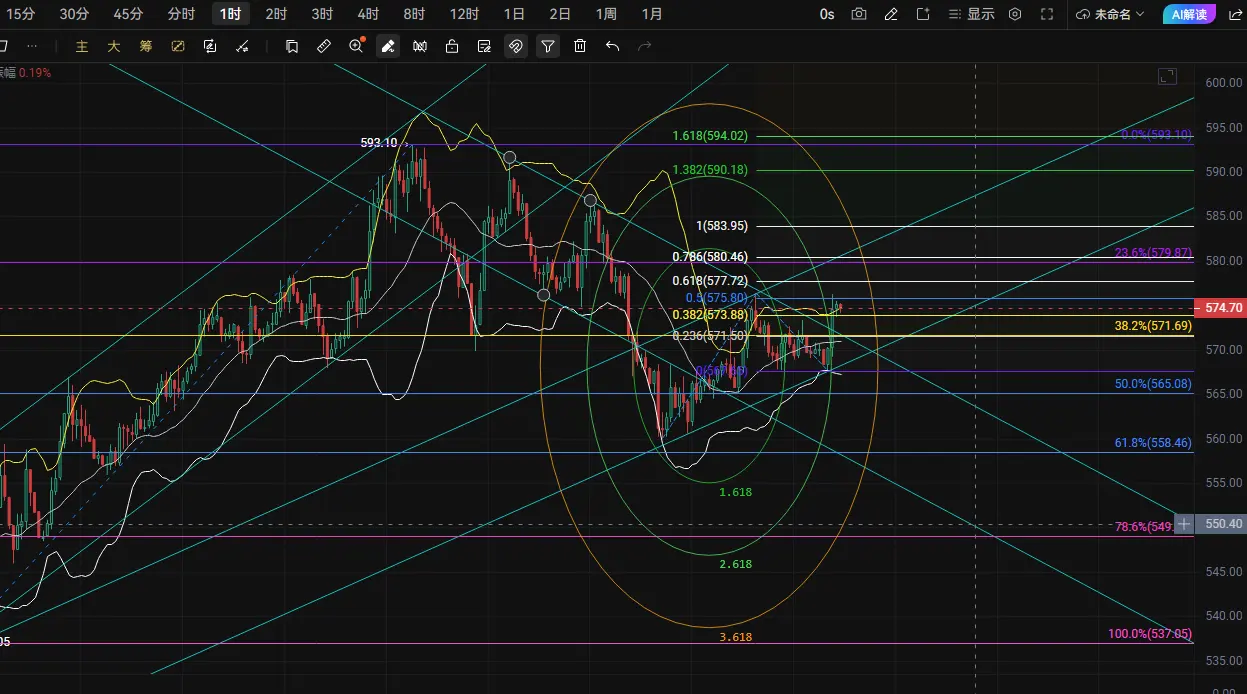
Task: Expand the more tools ellipsis
Action: point(33,46)
